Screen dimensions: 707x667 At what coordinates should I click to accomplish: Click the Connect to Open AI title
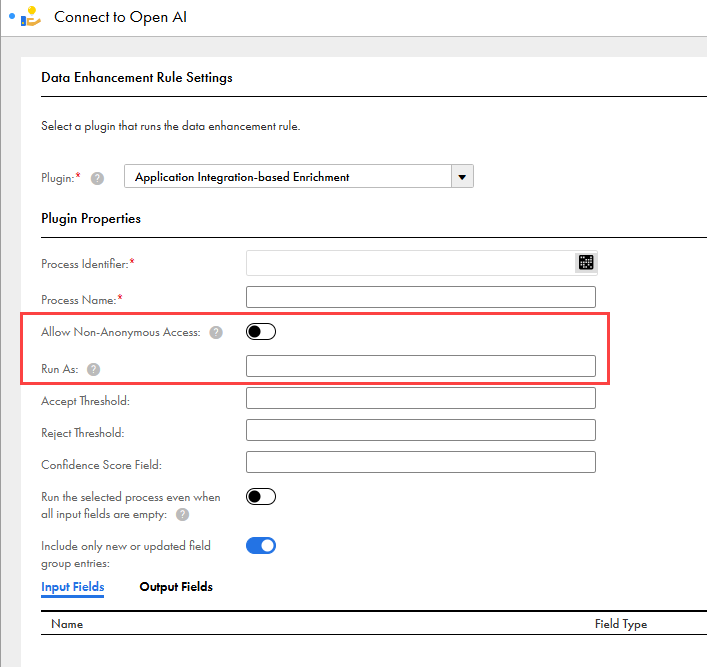120,17
